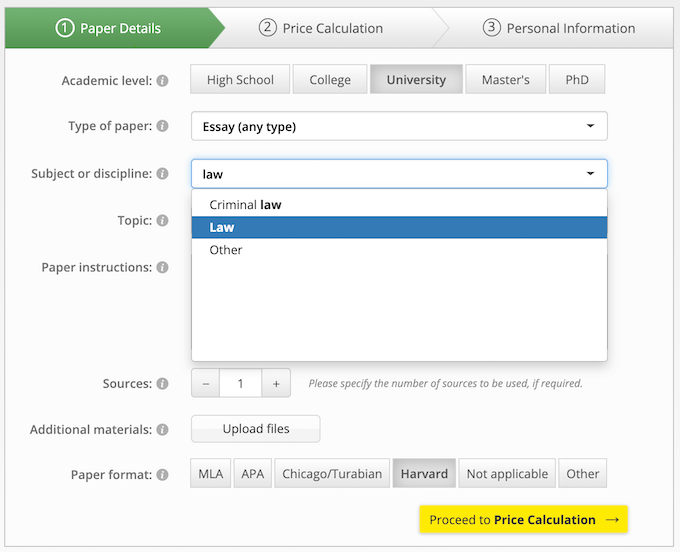Click info icon beside Type of paper
This screenshot has height=552, width=680.
[x=163, y=126]
